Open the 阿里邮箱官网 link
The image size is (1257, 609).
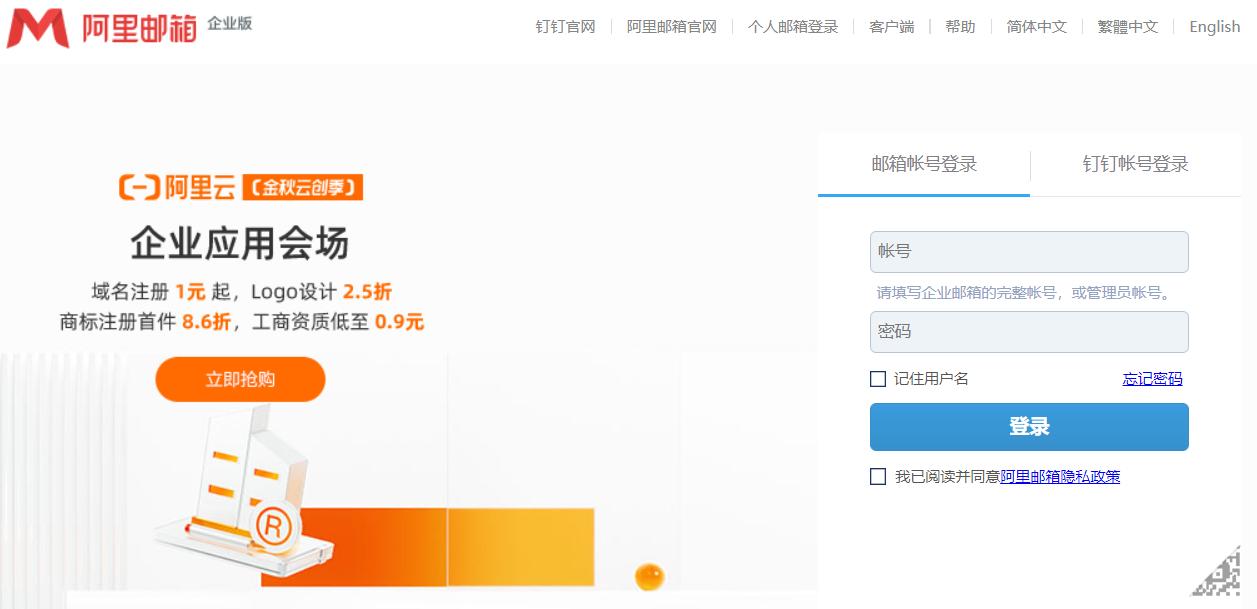click(671, 27)
